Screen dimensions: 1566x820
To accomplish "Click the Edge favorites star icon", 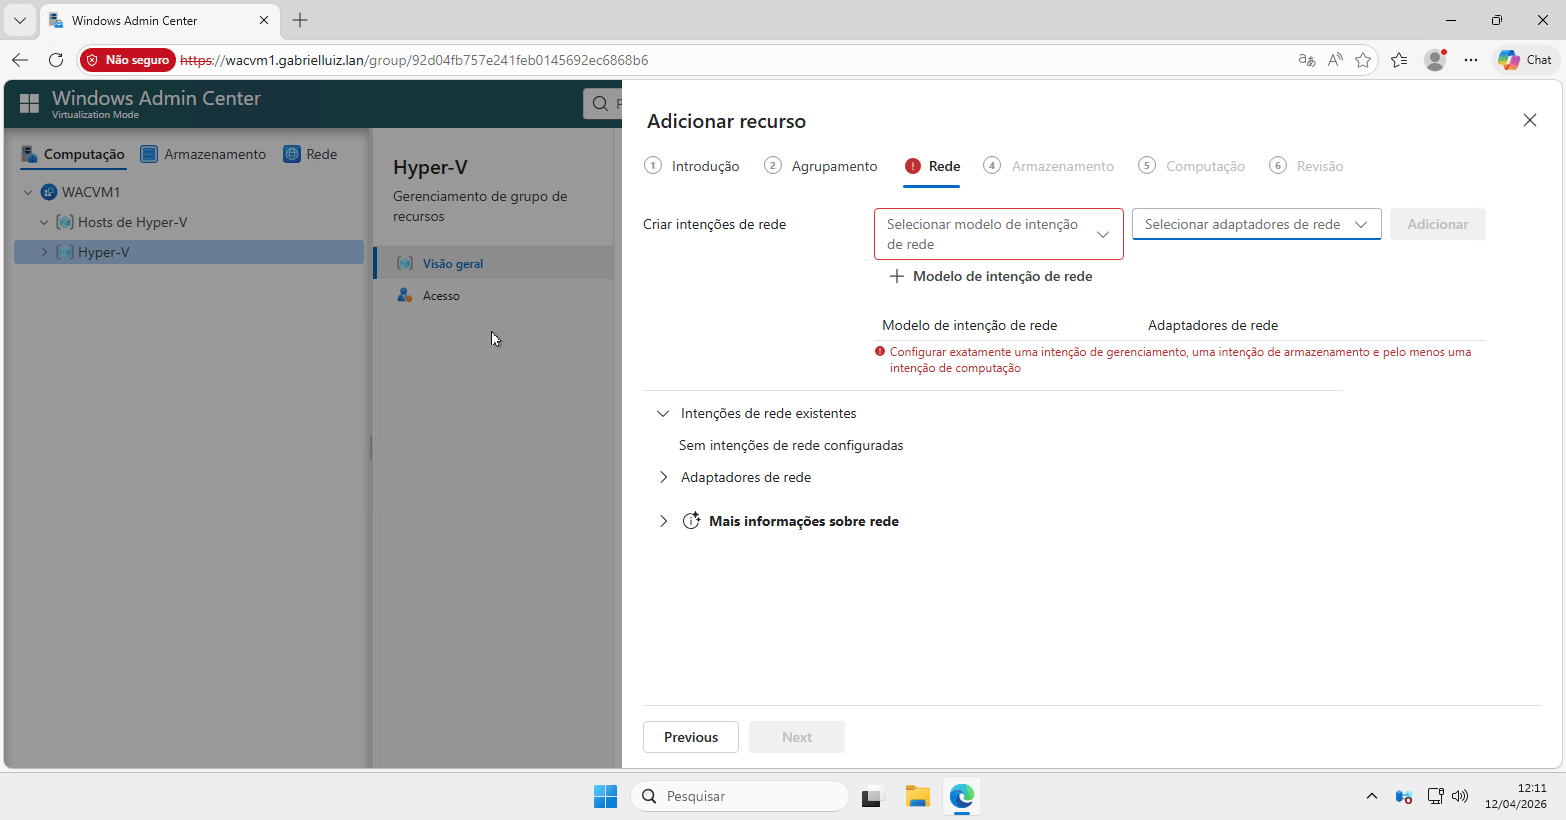I will click(1362, 60).
